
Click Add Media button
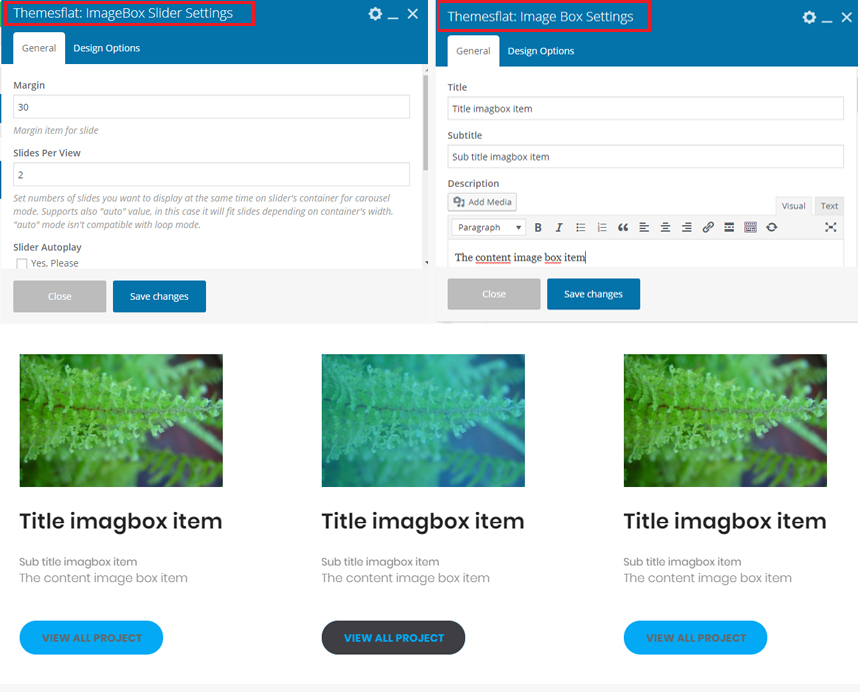[x=482, y=202]
